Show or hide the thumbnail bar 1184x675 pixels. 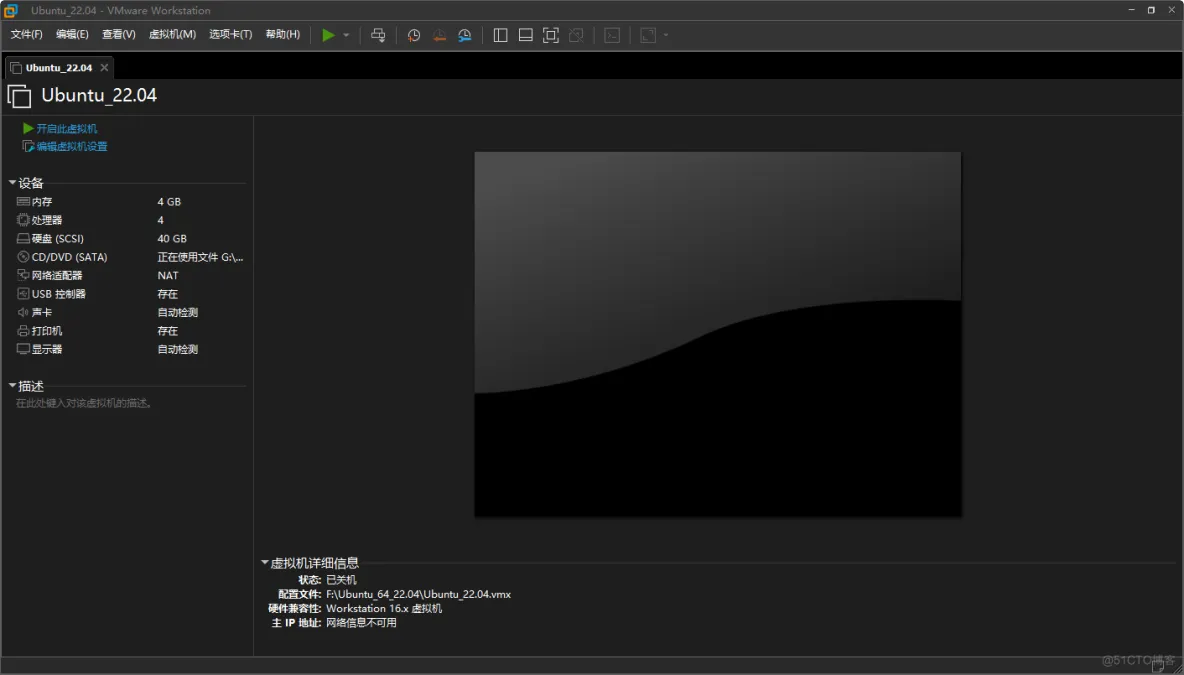pos(525,35)
